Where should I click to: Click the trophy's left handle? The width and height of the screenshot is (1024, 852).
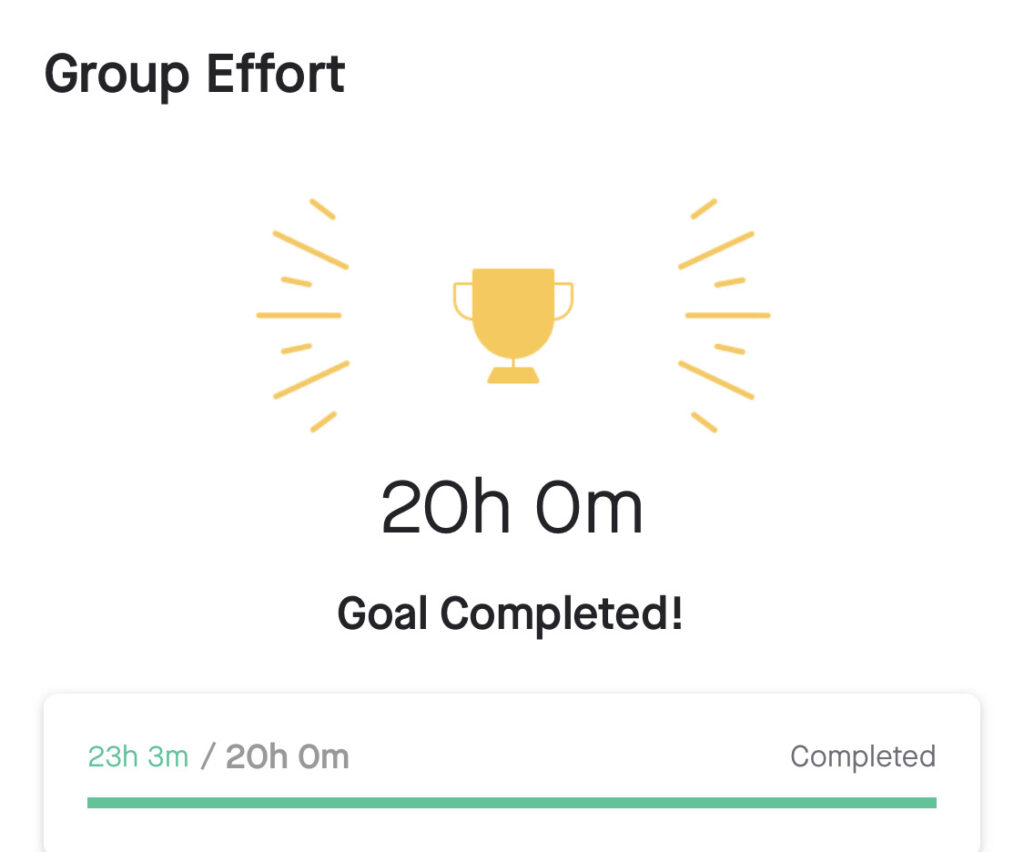[x=463, y=302]
